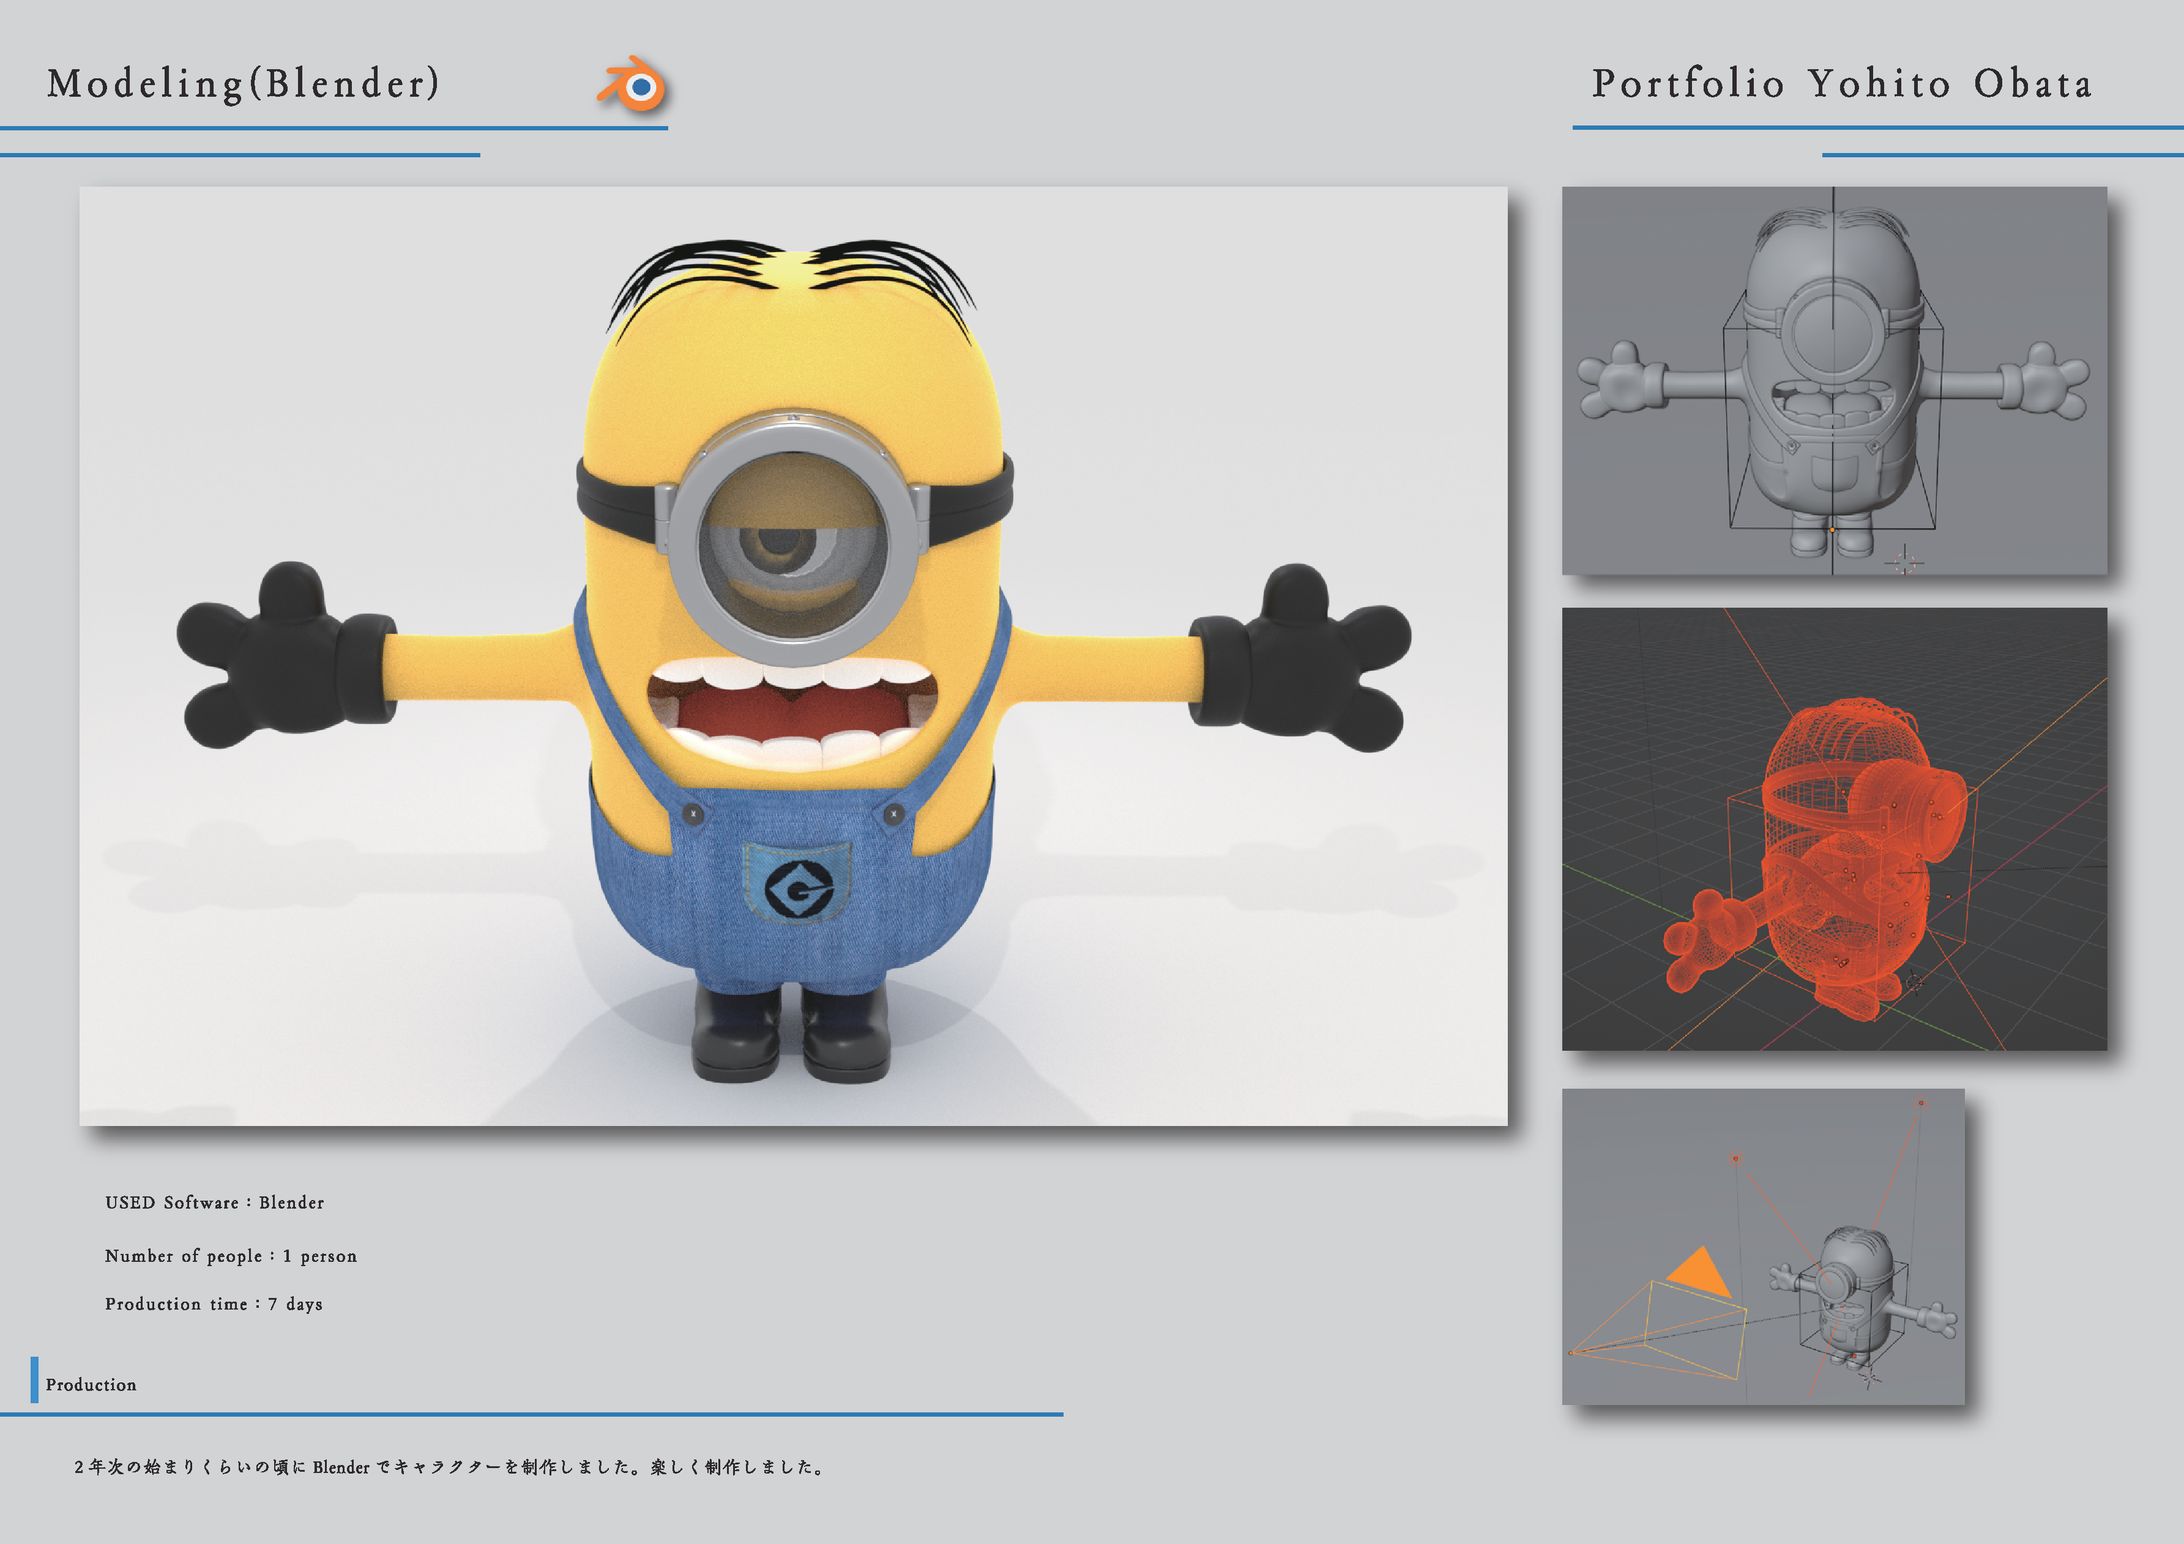The height and width of the screenshot is (1544, 2184).
Task: Click the 'Production' section label
Action: coord(91,1385)
